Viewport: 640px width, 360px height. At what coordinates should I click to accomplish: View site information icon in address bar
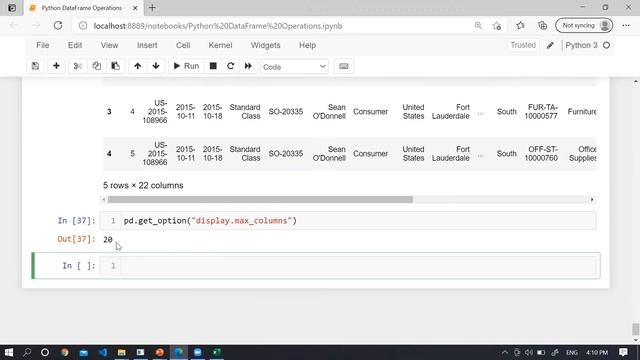[83, 26]
